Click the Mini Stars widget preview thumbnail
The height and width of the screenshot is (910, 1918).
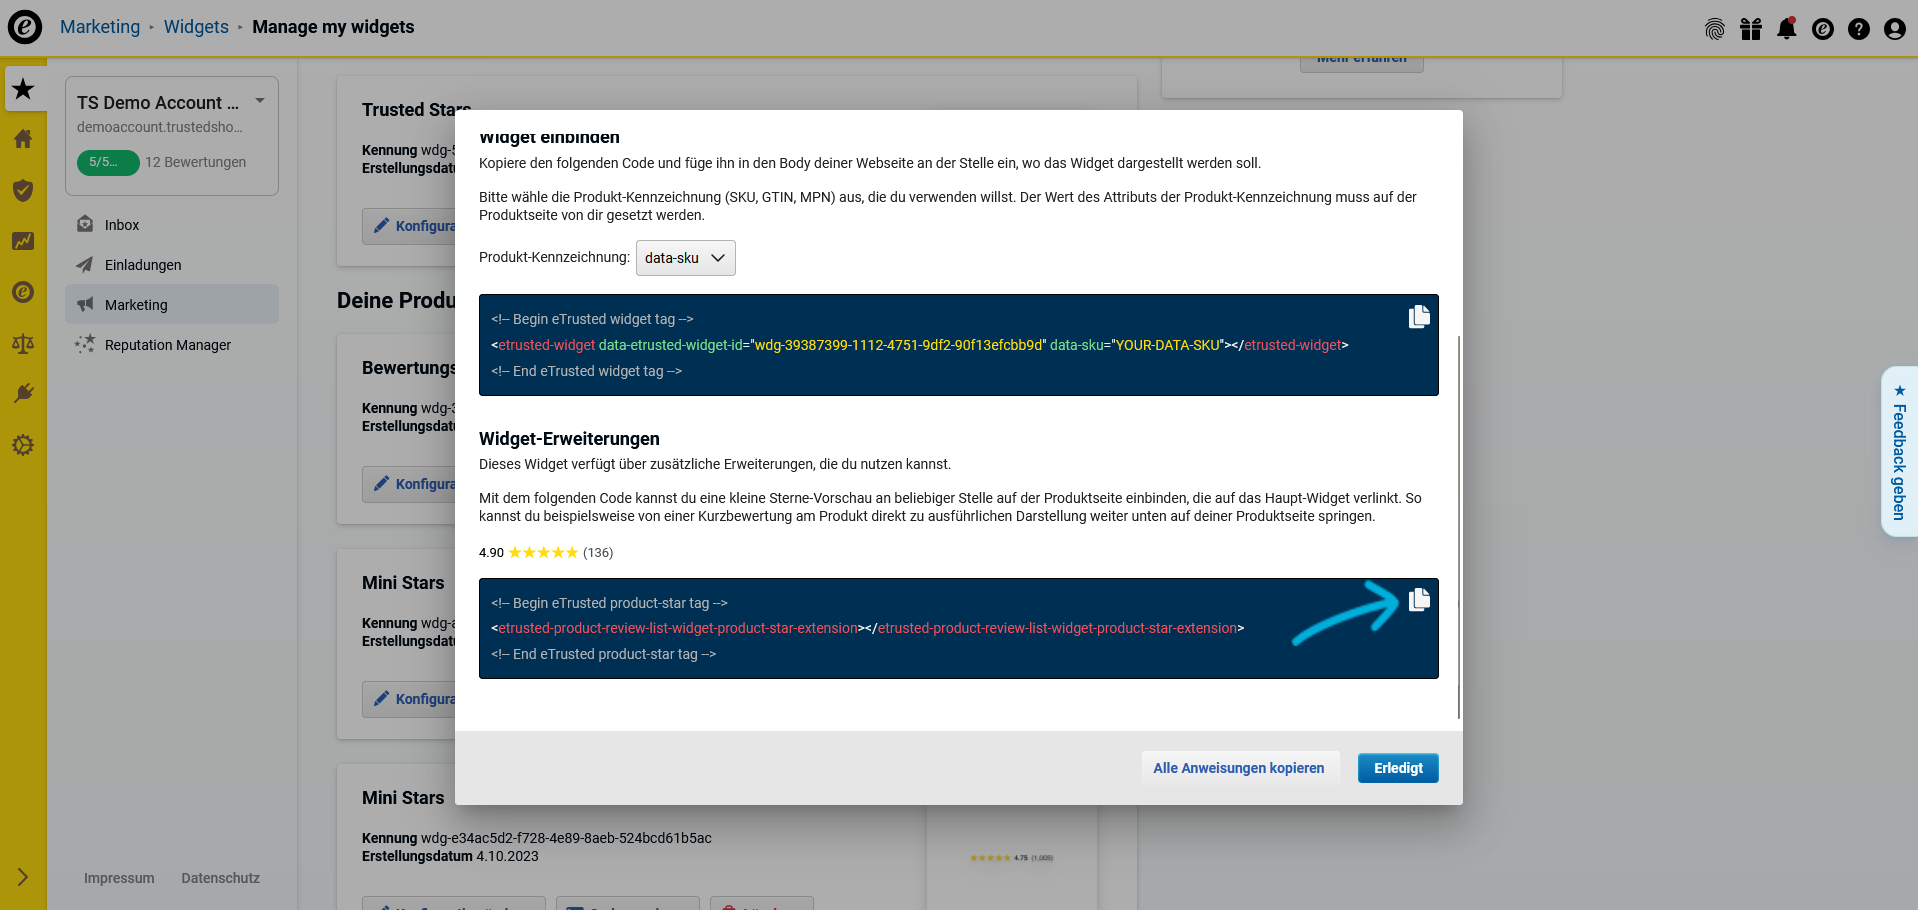click(x=1012, y=858)
